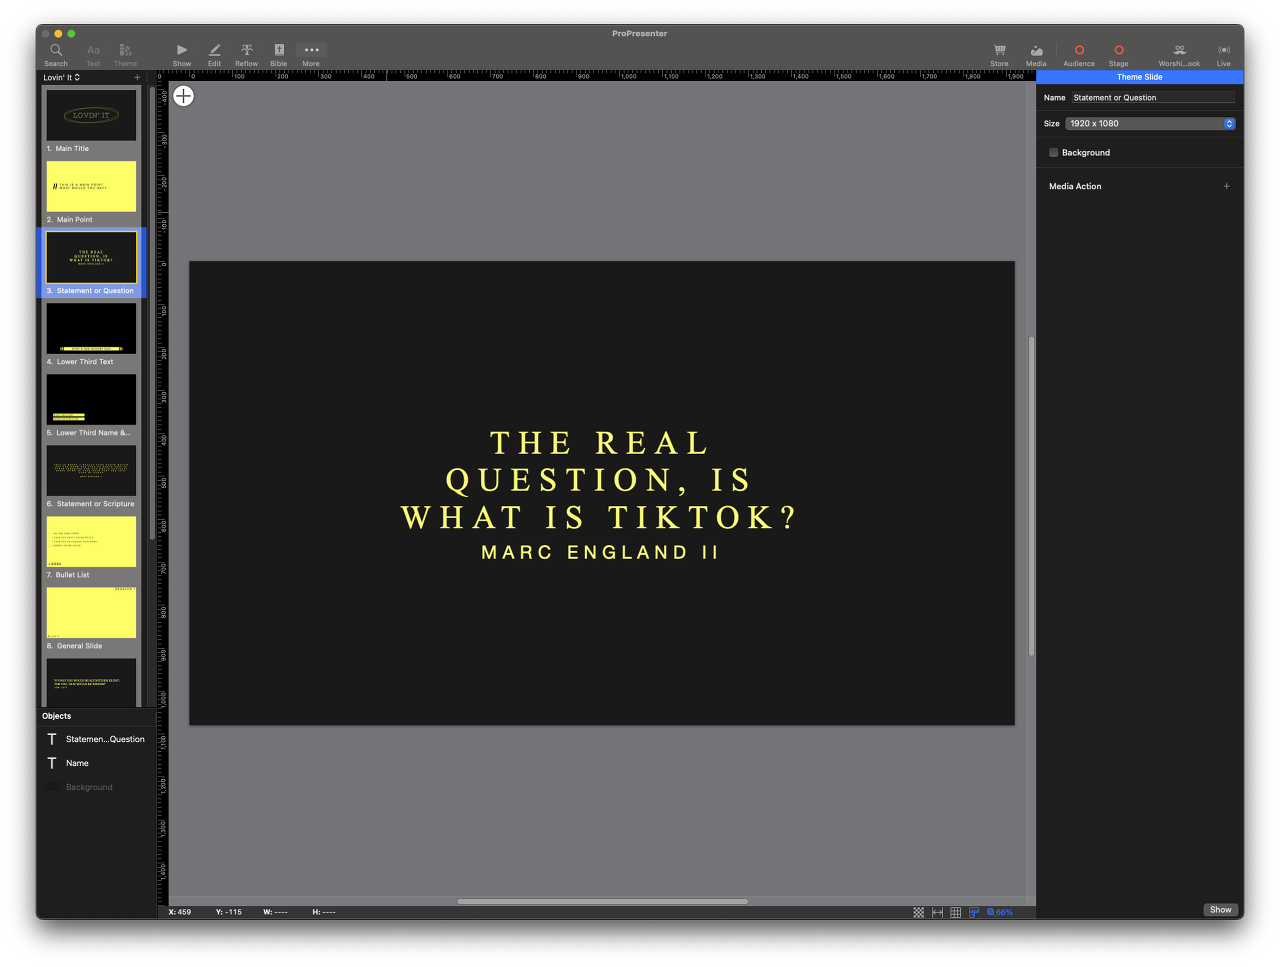Select the Edit pencil toolbar icon
Screen dimensions: 1280x967
click(214, 54)
